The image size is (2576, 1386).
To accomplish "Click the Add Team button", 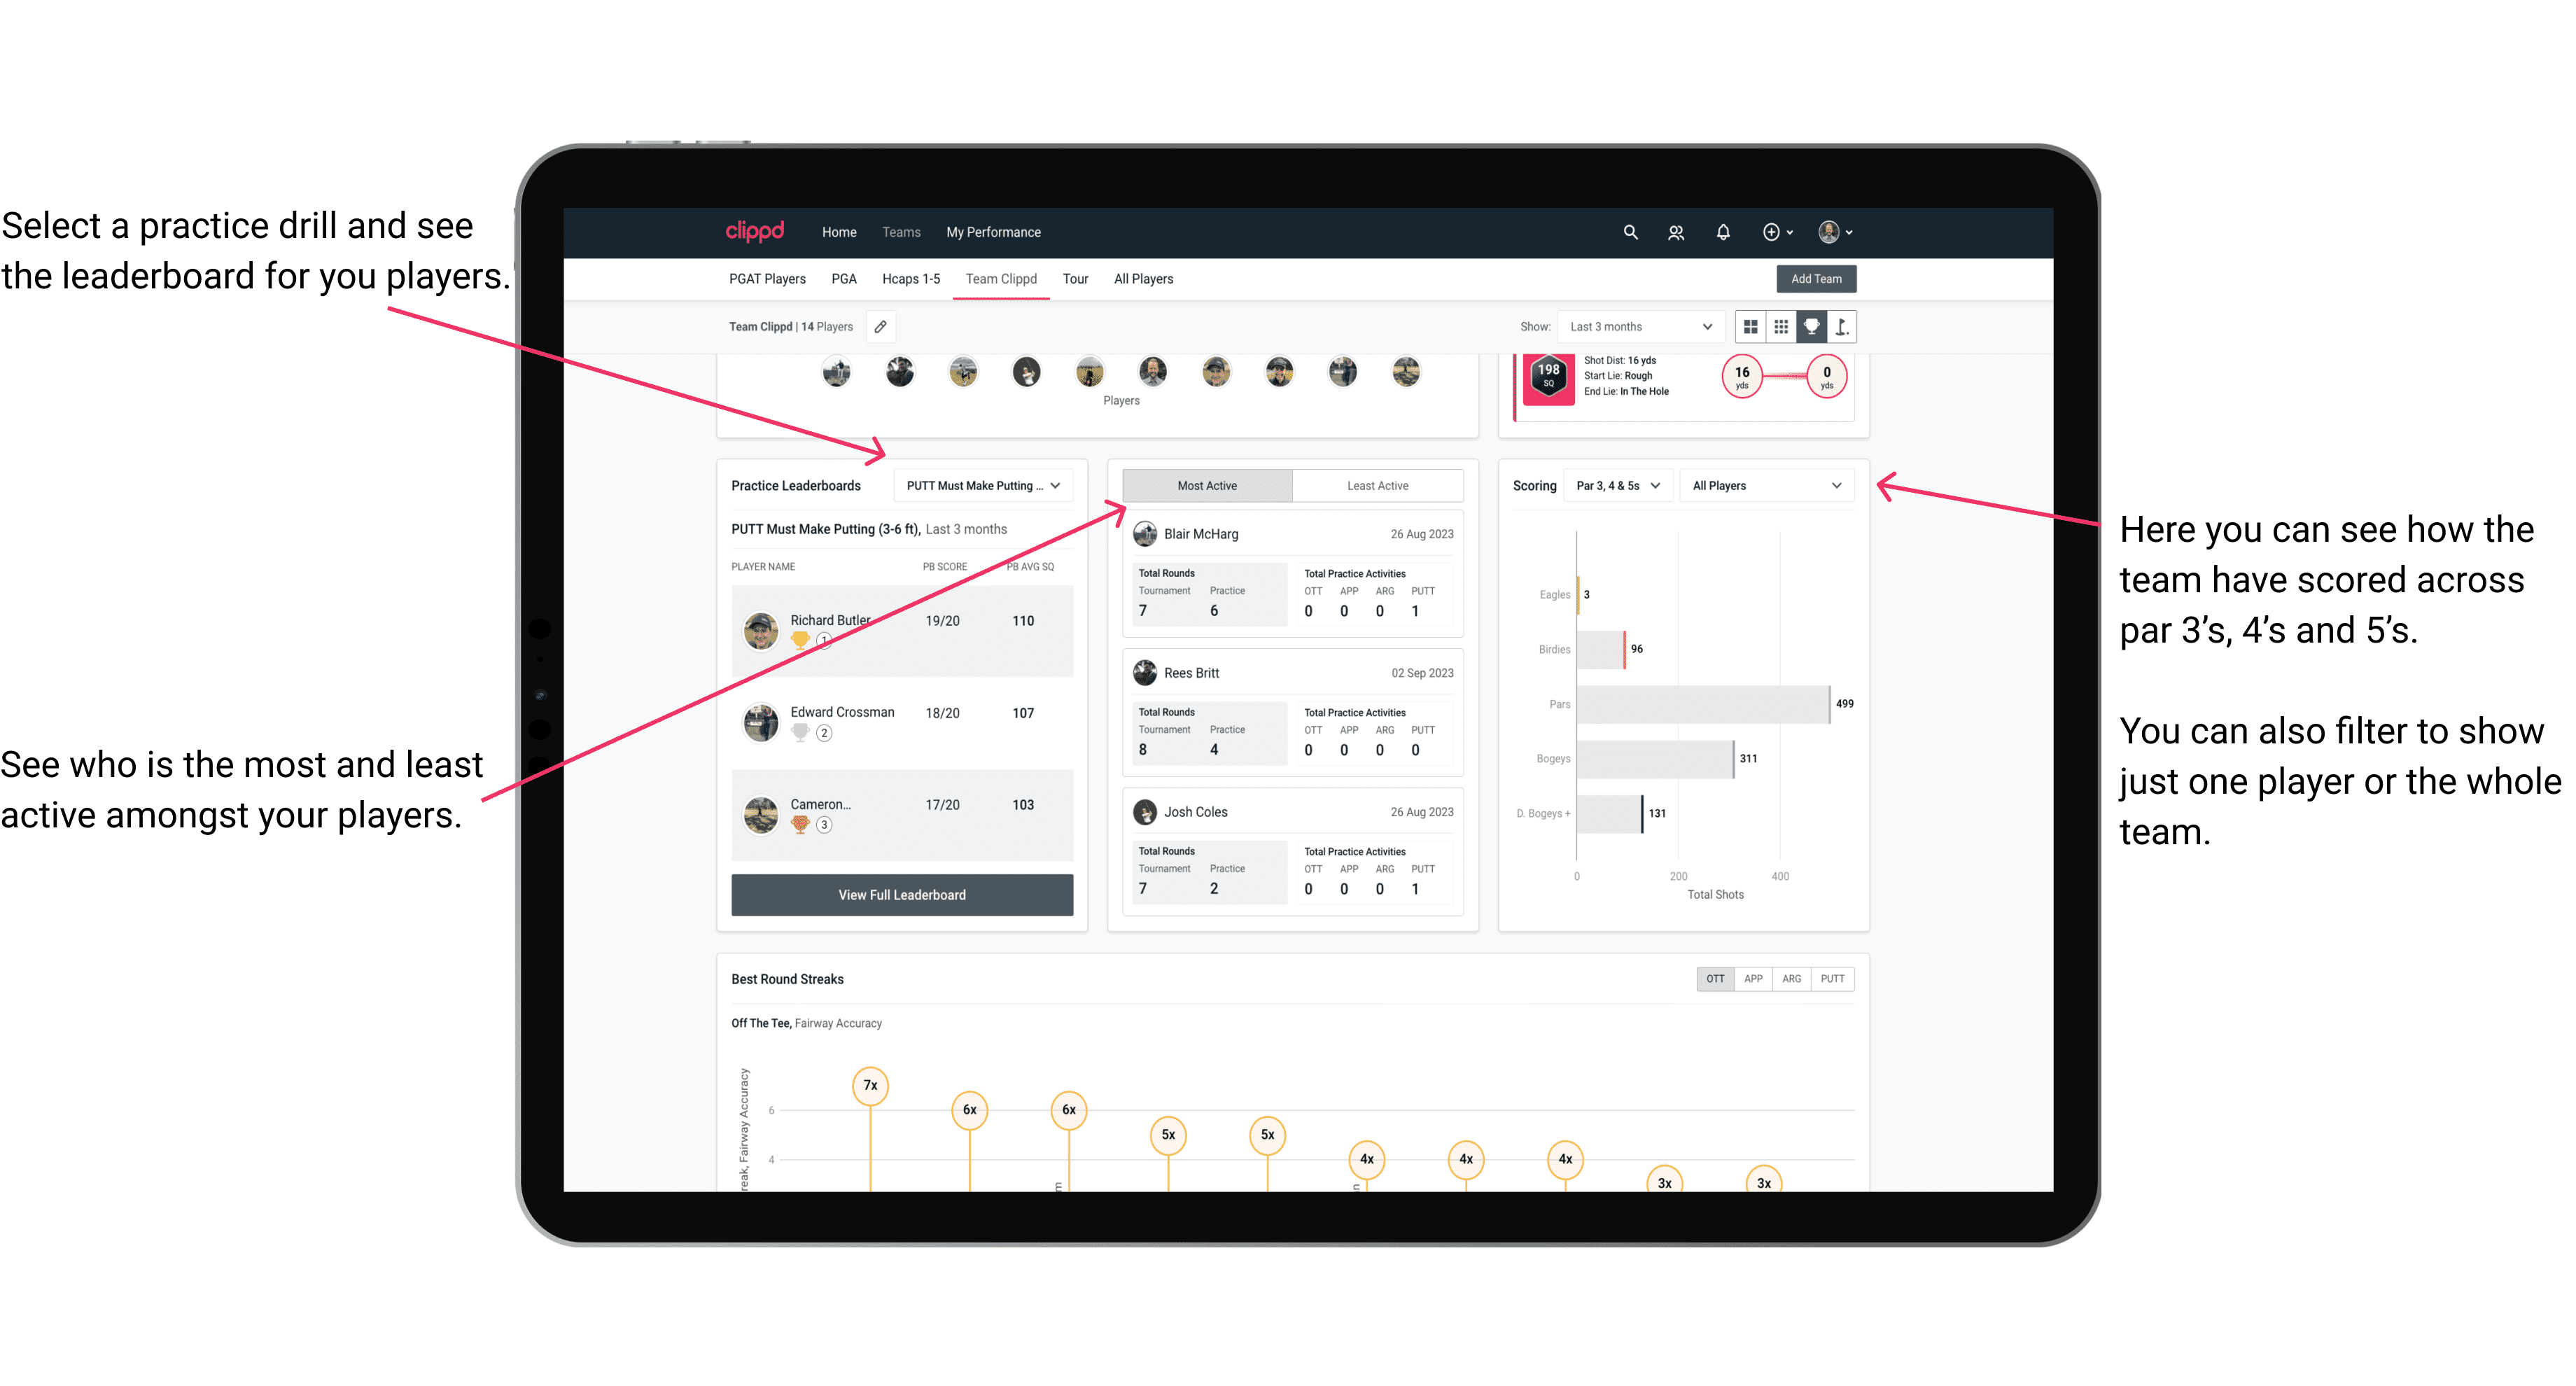I will point(1815,278).
